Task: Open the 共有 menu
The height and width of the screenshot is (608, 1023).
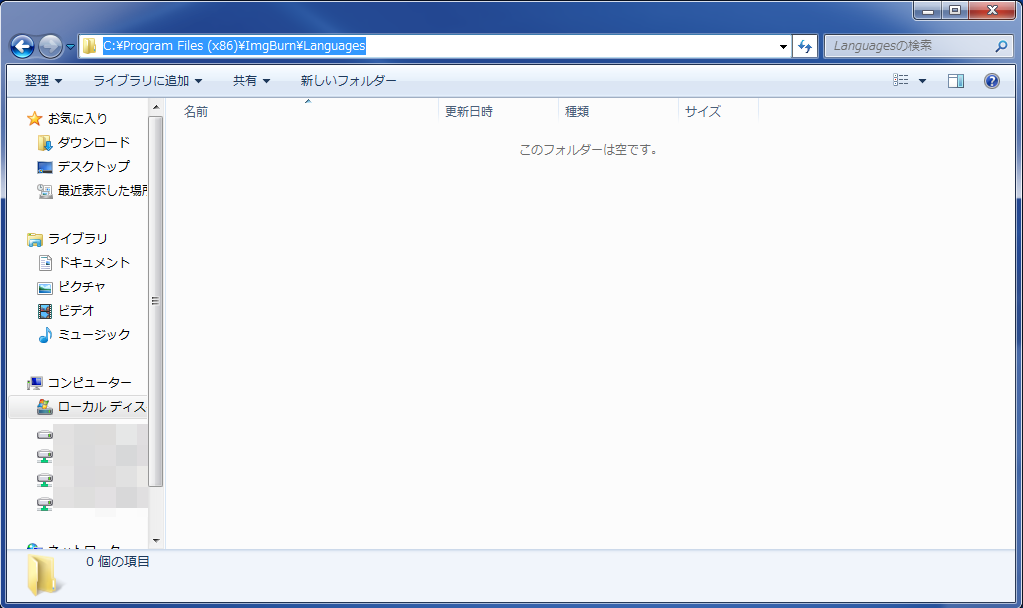Action: tap(251, 80)
